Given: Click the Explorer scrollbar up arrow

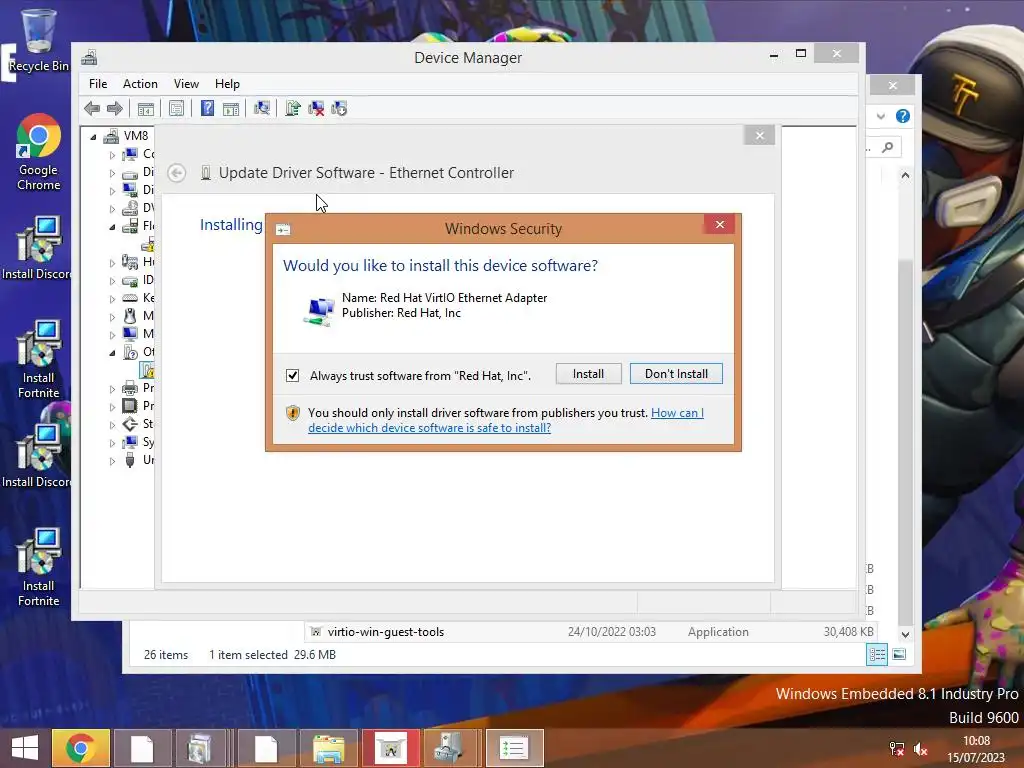Looking at the screenshot, I should click(x=905, y=175).
